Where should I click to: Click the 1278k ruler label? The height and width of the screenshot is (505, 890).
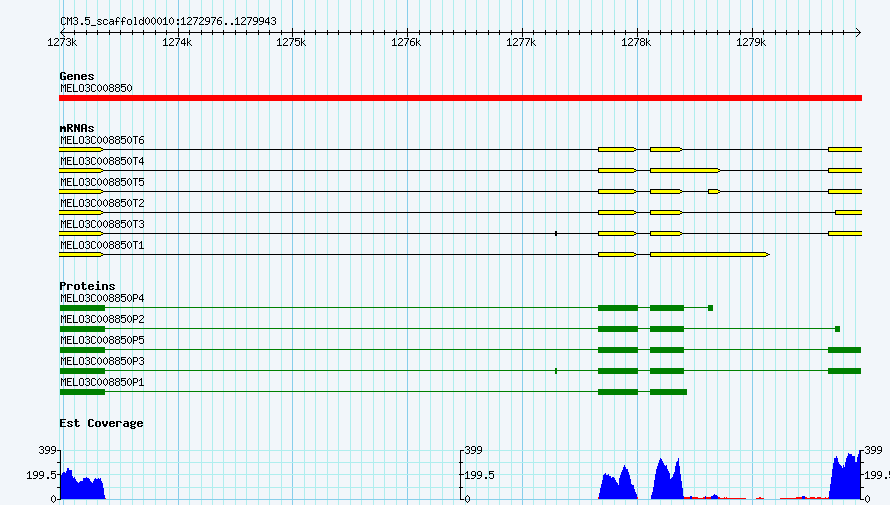pos(636,43)
